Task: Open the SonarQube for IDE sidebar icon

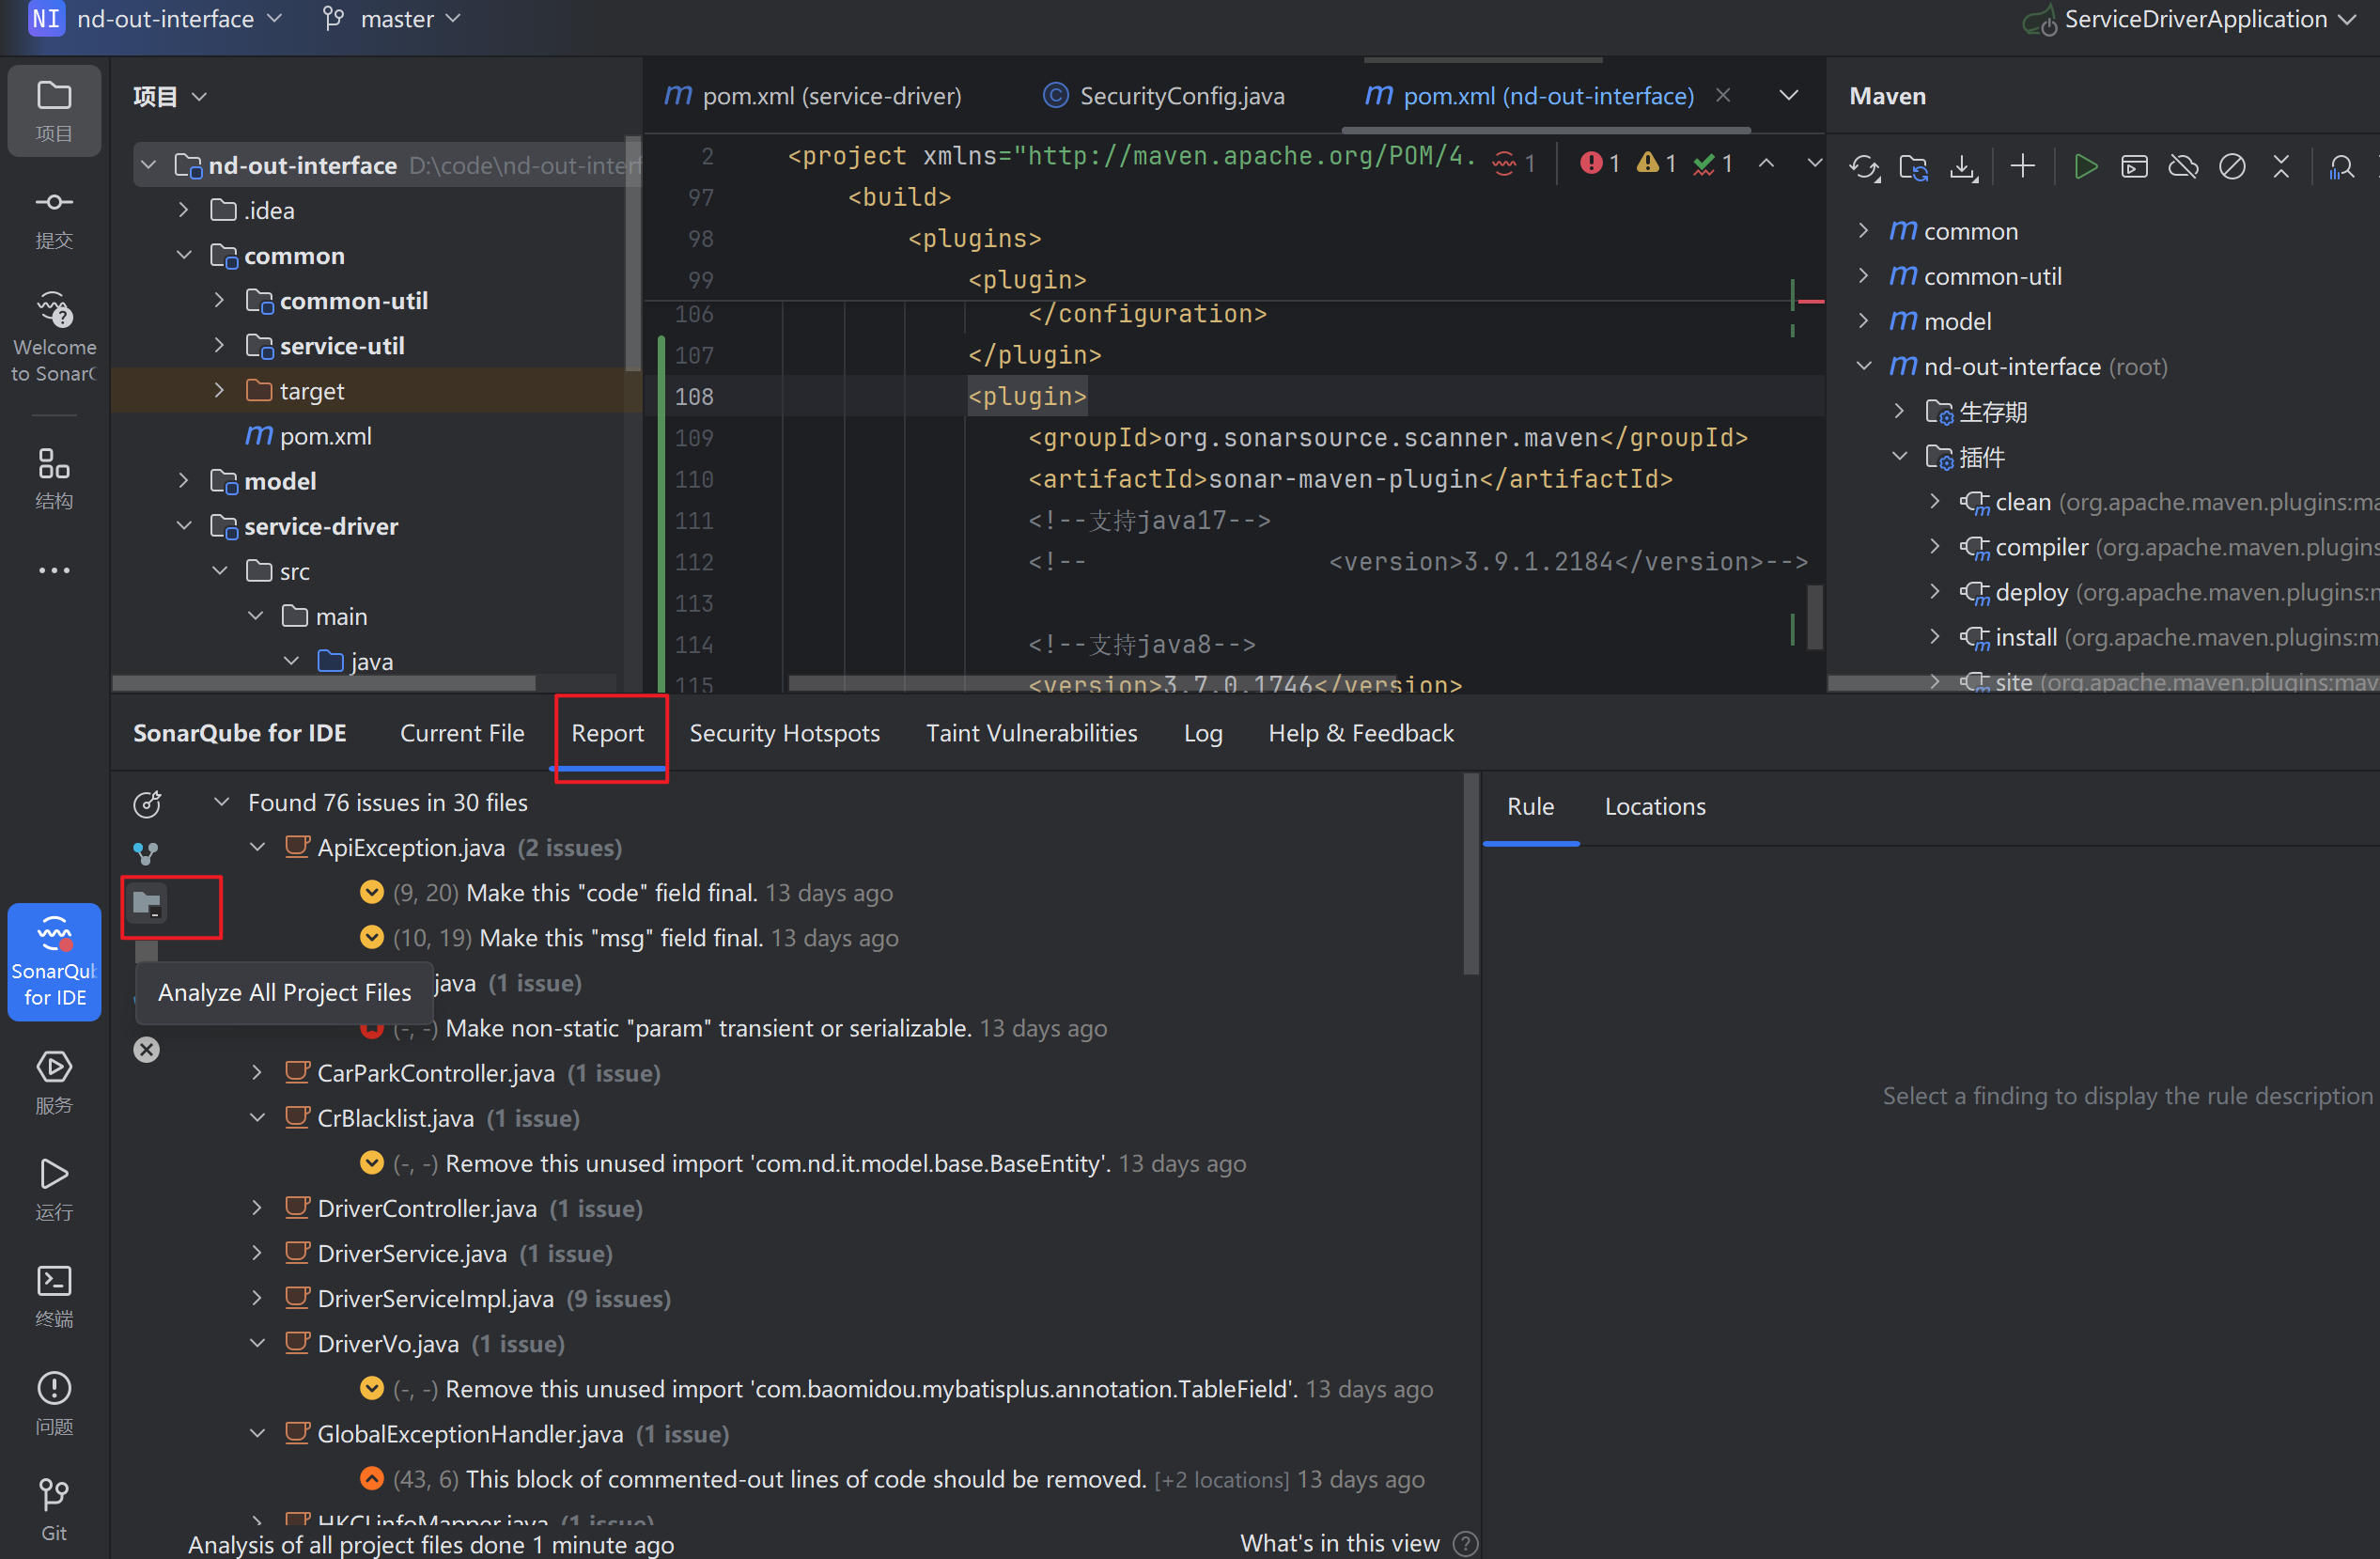Action: click(x=54, y=962)
